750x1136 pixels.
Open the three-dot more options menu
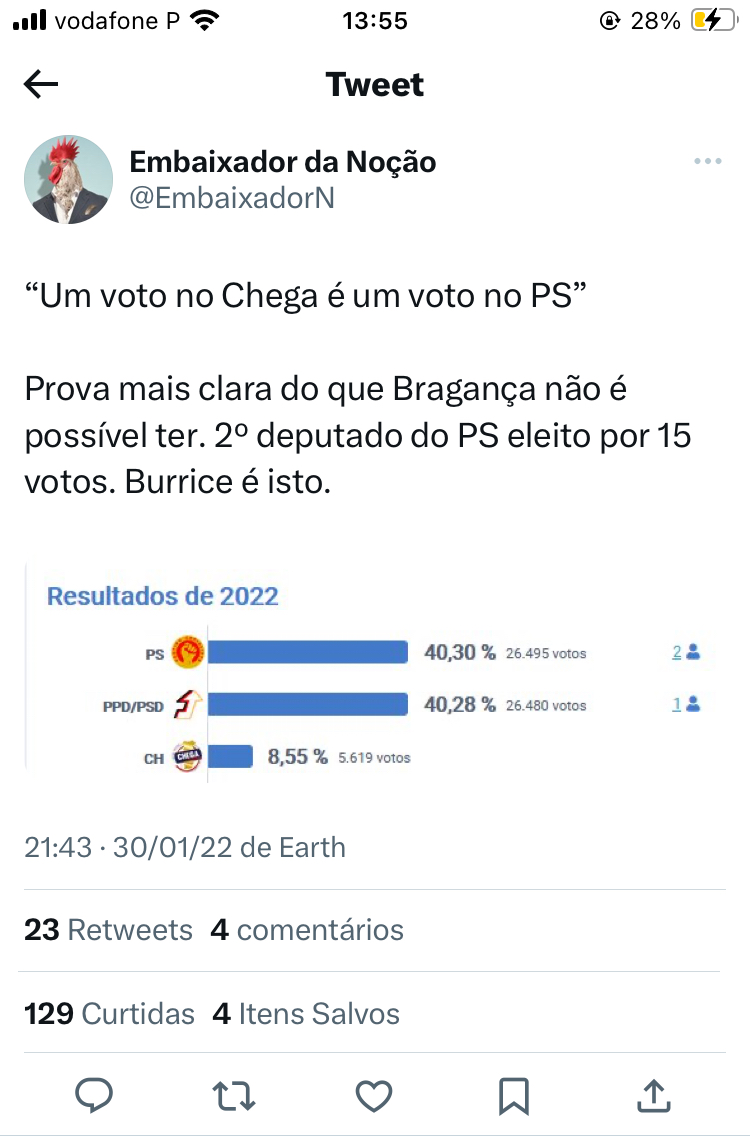tap(707, 161)
